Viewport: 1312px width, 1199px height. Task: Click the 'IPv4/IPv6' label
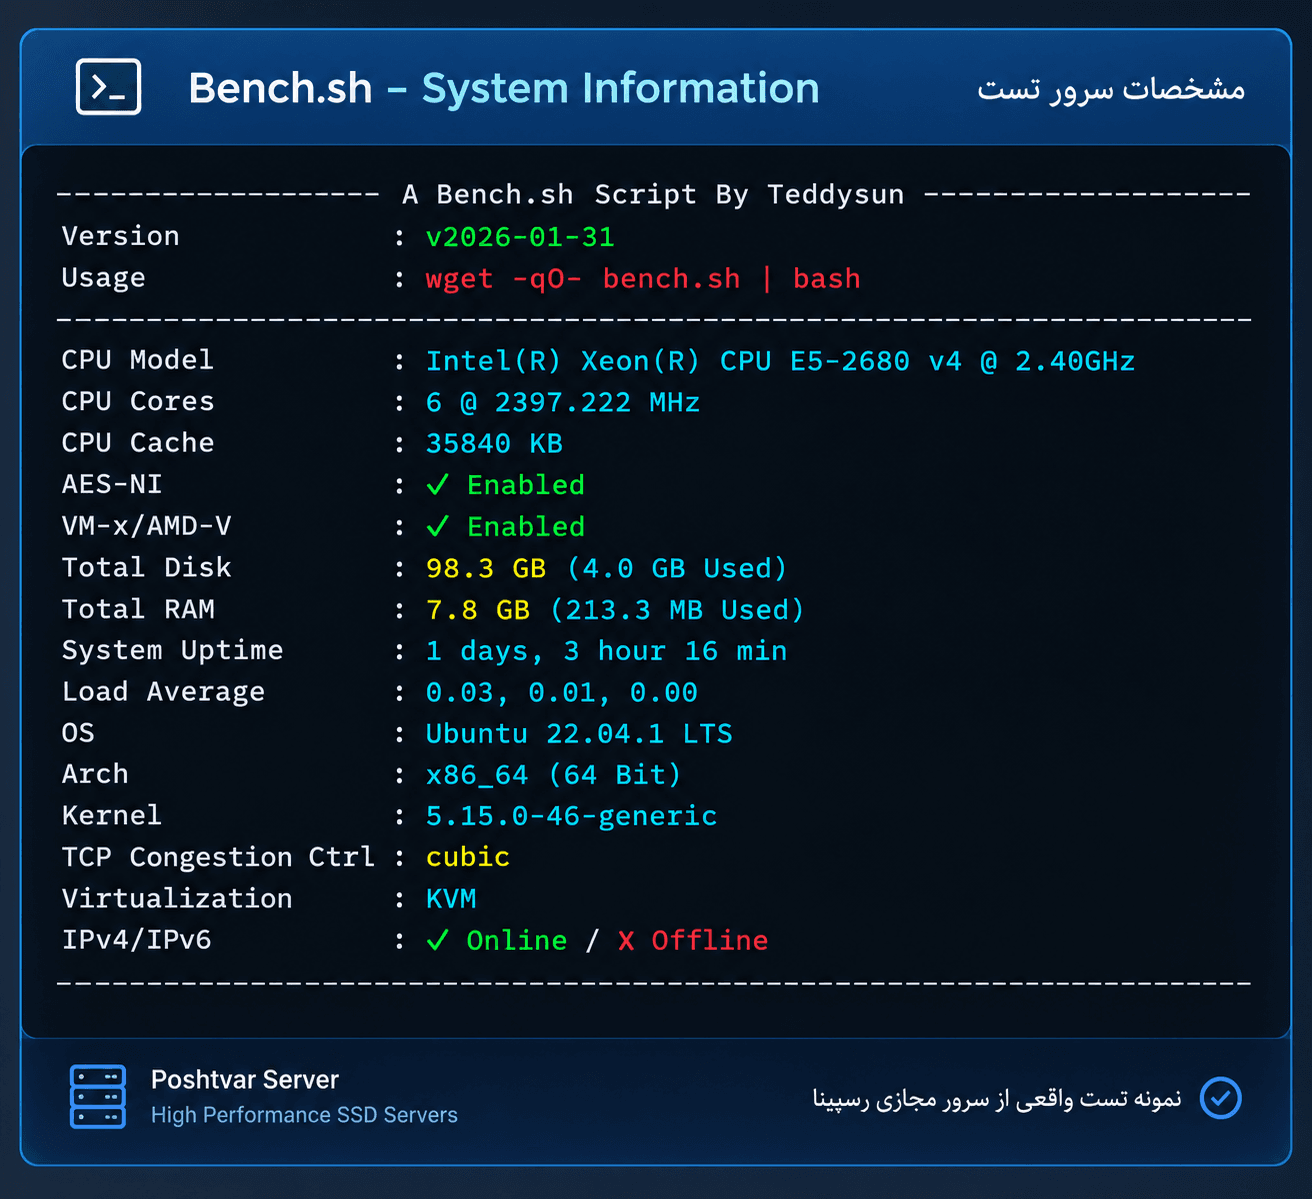137,940
